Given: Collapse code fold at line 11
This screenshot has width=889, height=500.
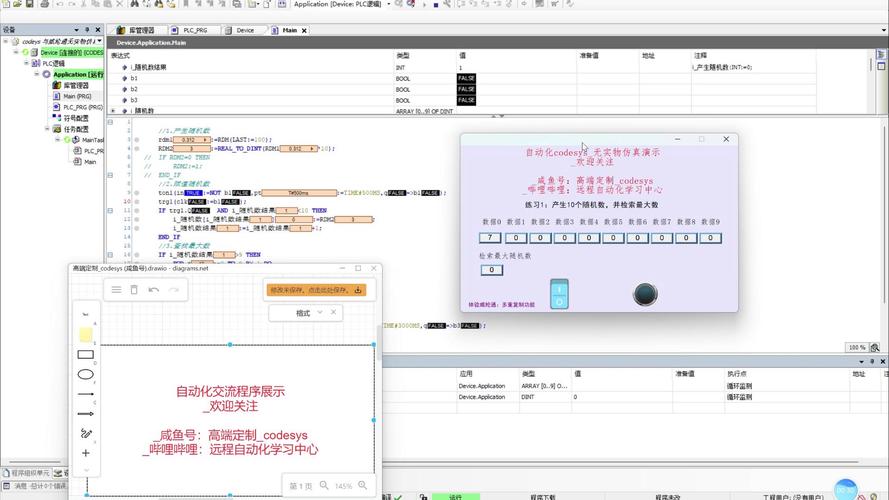Looking at the screenshot, I should [x=111, y=210].
